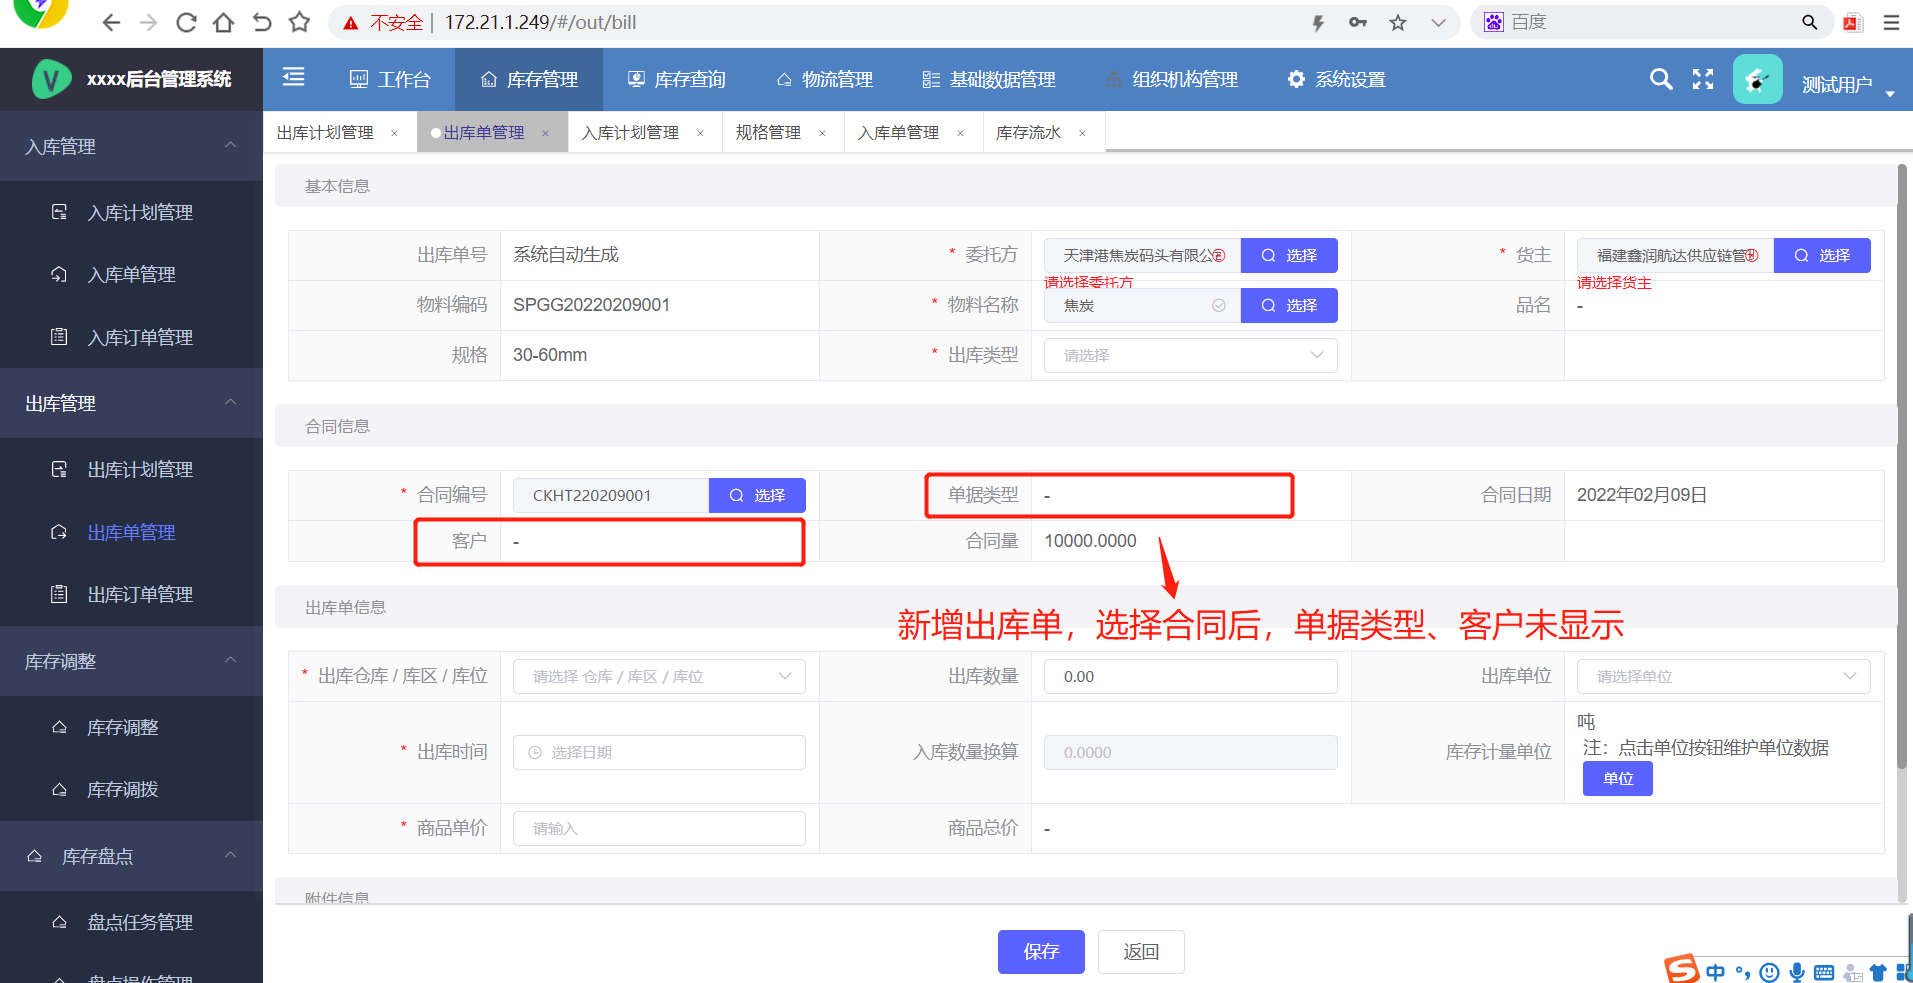Collapse the 库存调整 sidebar group header
Viewport: 1913px width, 983px height.
[131, 661]
